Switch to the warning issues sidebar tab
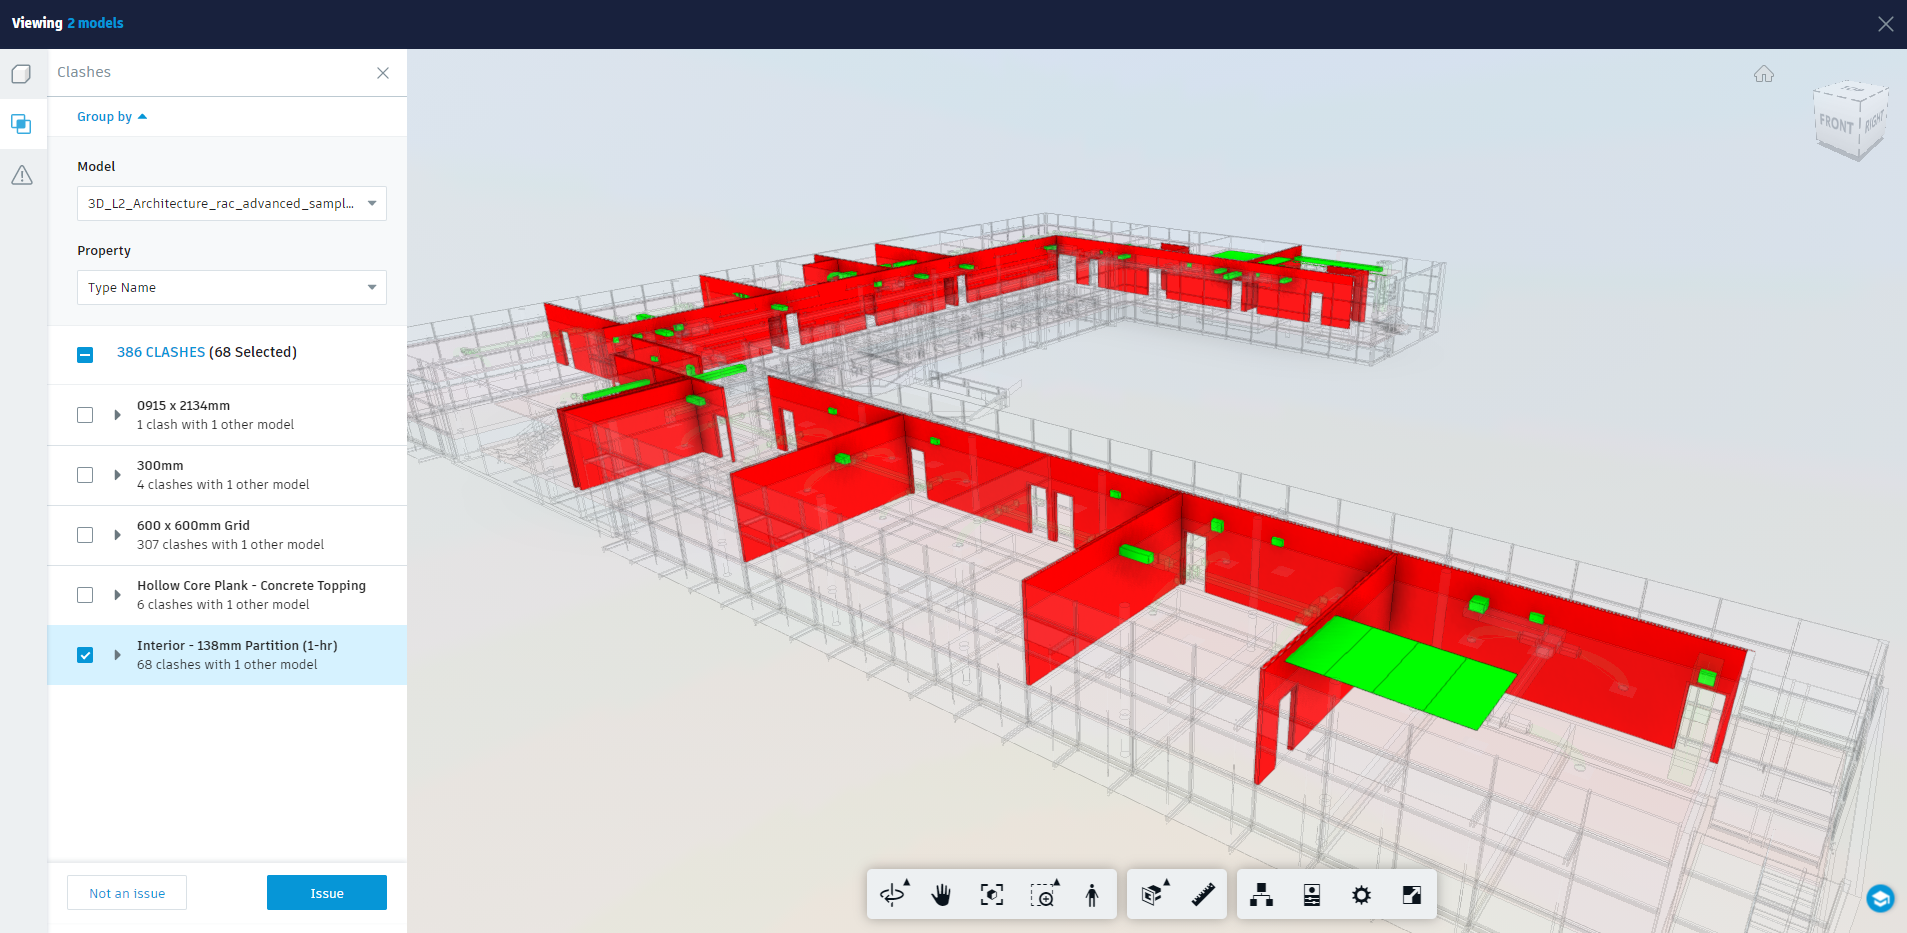 coord(22,176)
